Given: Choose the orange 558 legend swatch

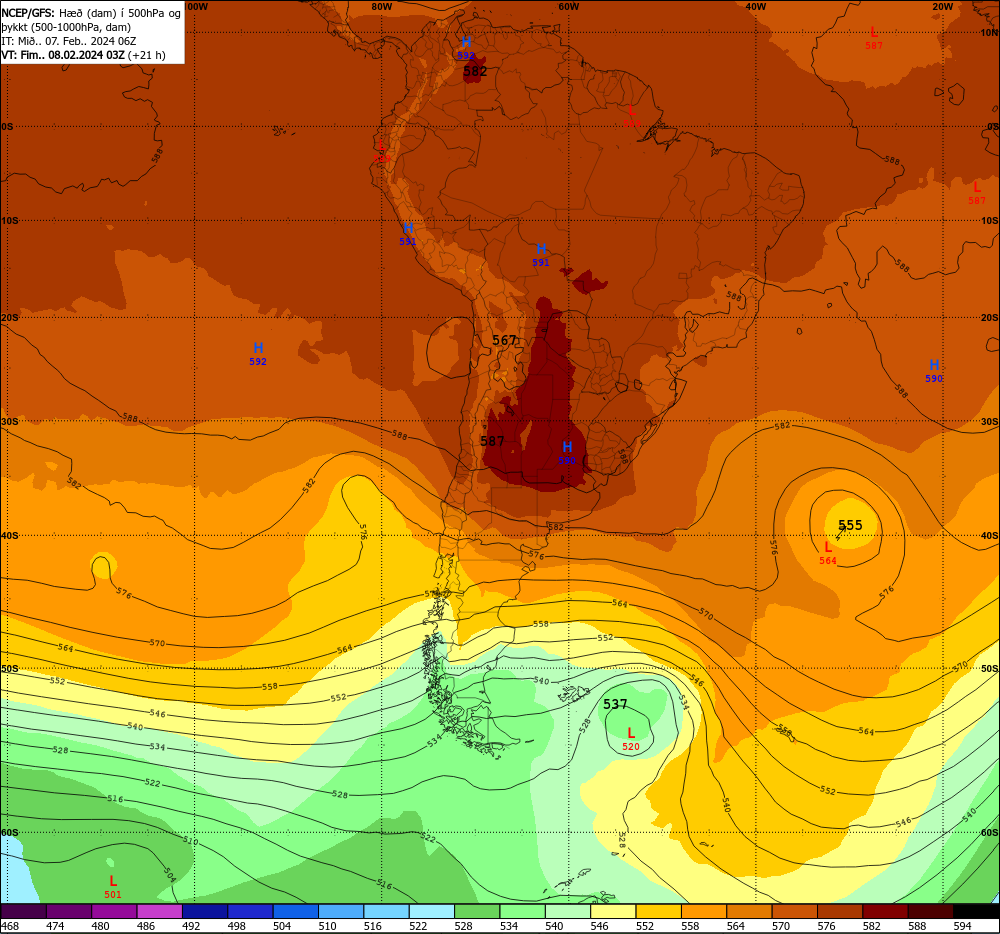Looking at the screenshot, I should point(703,911).
